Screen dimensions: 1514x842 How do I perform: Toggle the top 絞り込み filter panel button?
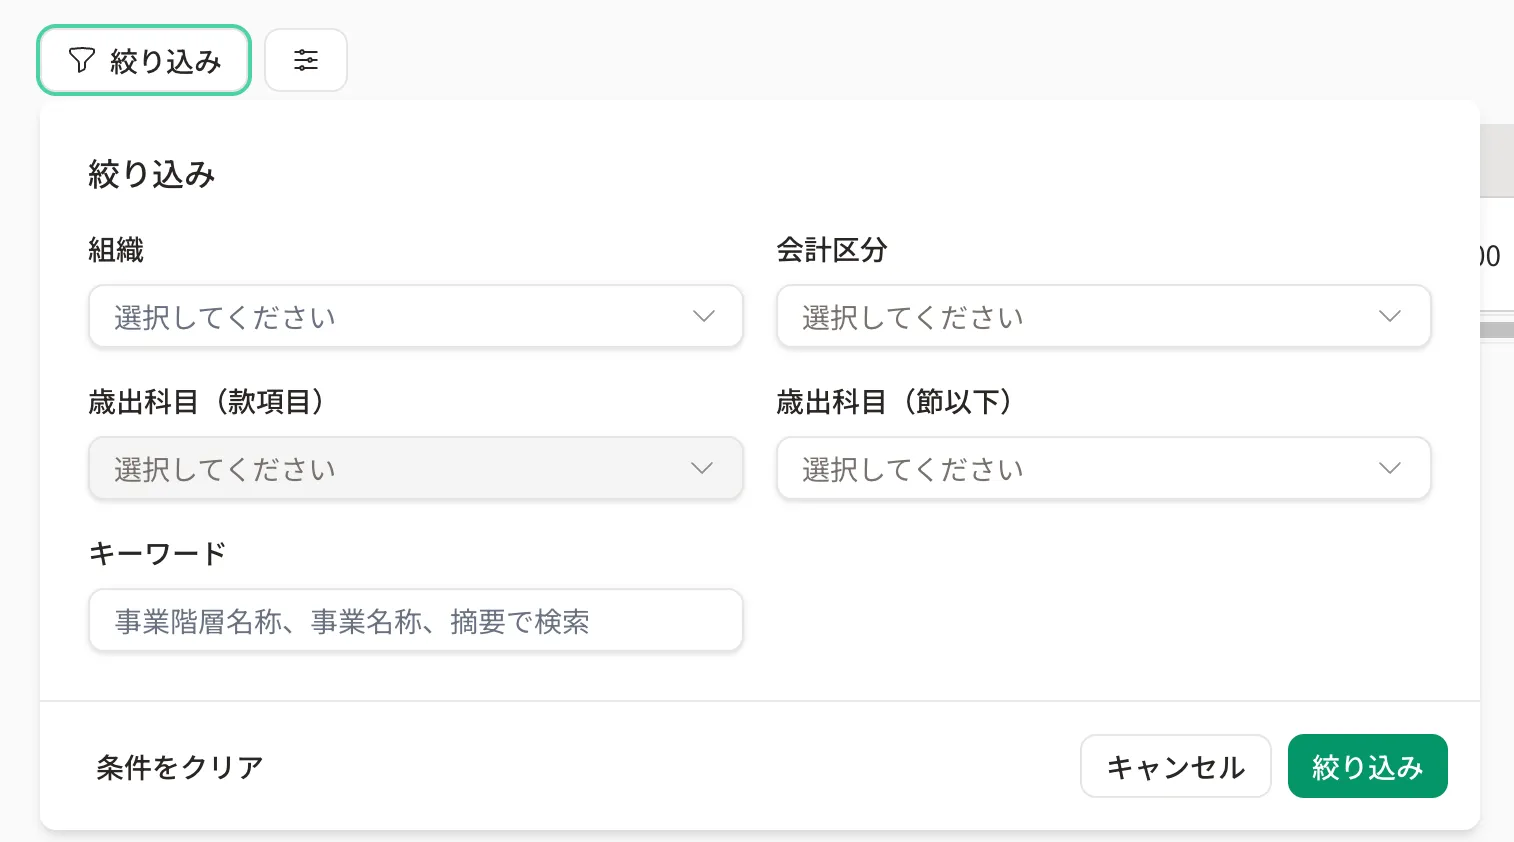click(144, 60)
